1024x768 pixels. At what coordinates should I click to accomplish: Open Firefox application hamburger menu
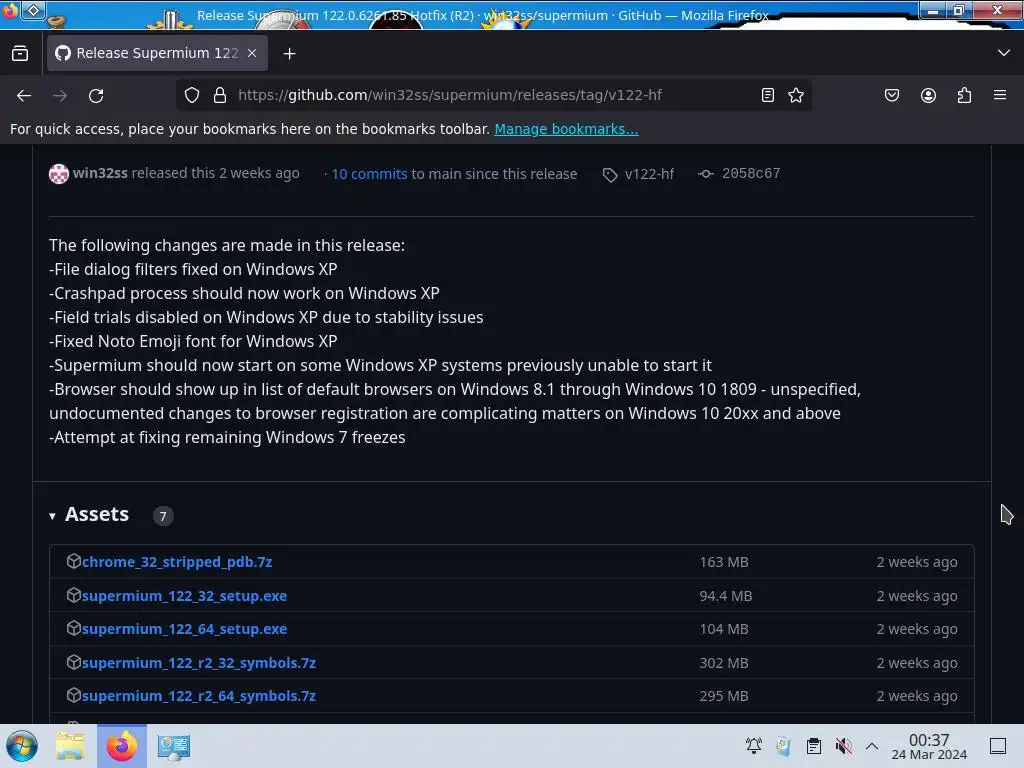pos(1000,95)
